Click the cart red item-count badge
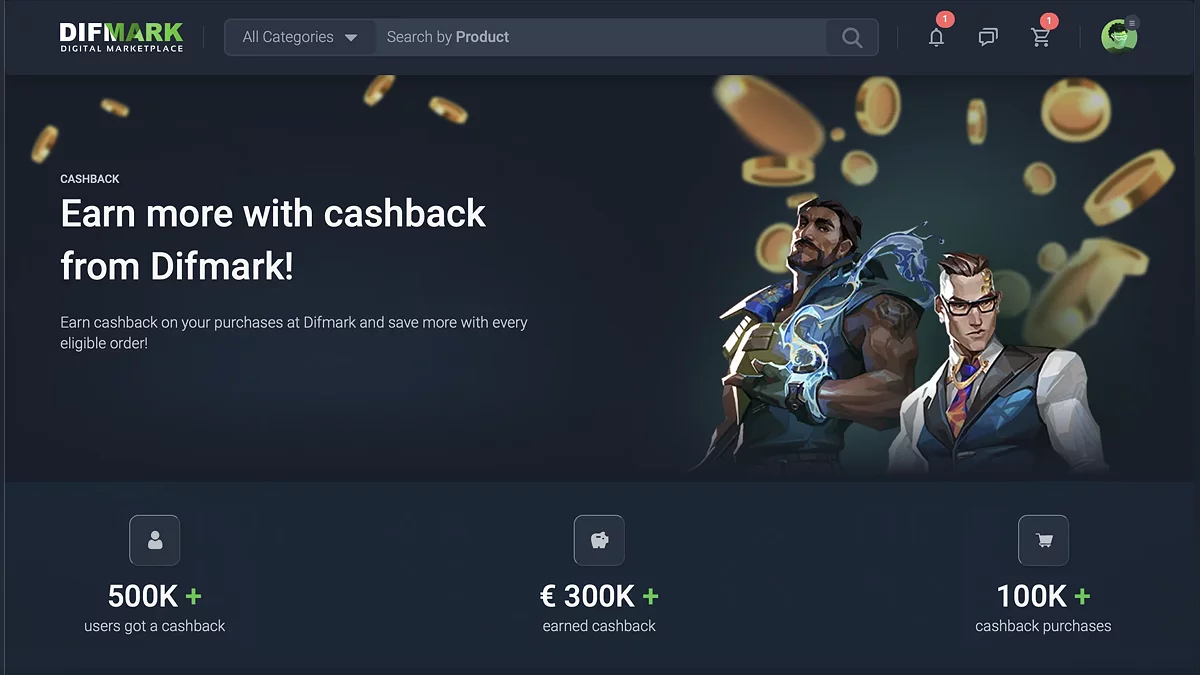1200x675 pixels. (1049, 20)
